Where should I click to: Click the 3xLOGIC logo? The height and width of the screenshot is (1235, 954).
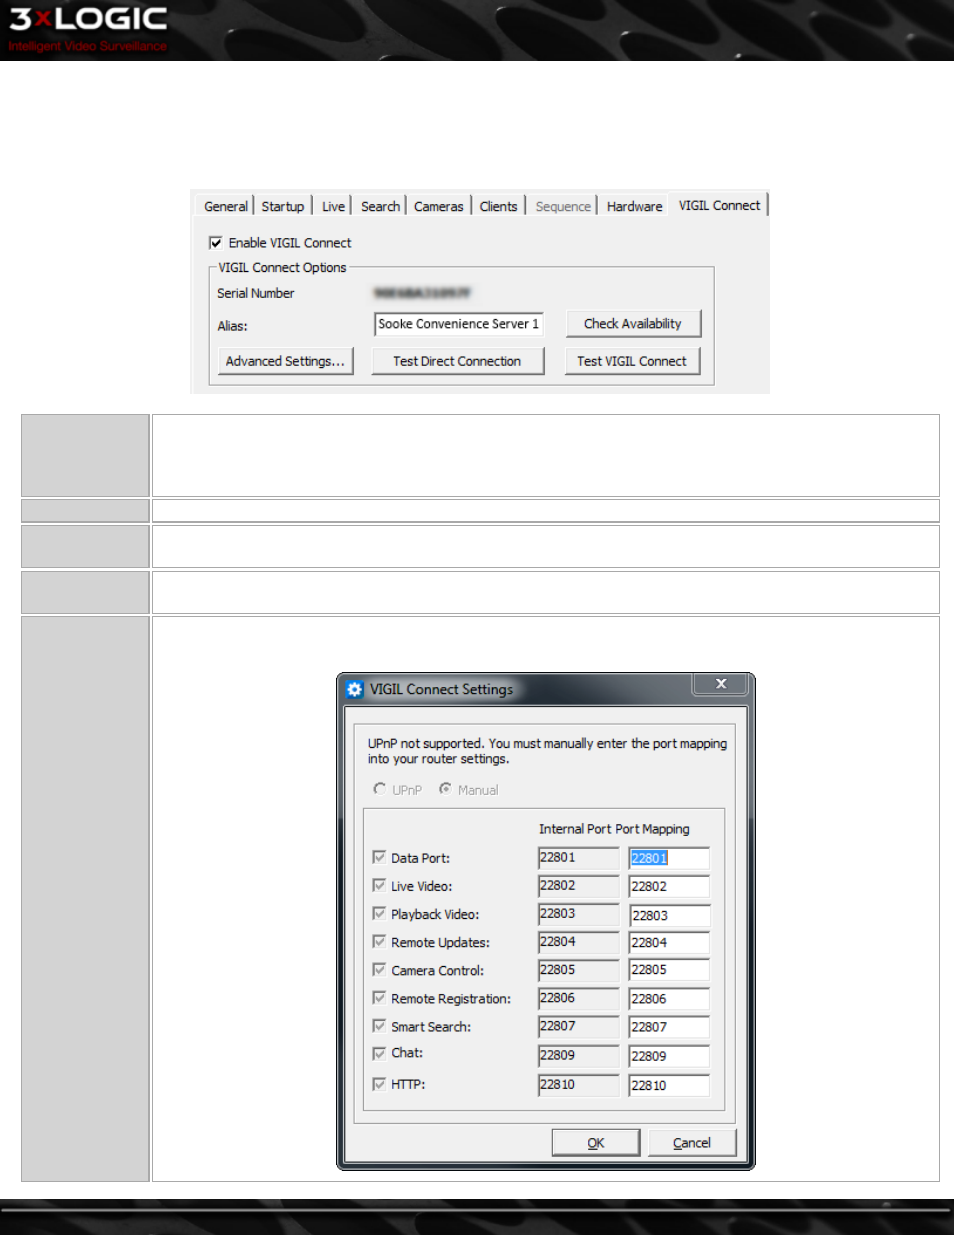coord(88,28)
